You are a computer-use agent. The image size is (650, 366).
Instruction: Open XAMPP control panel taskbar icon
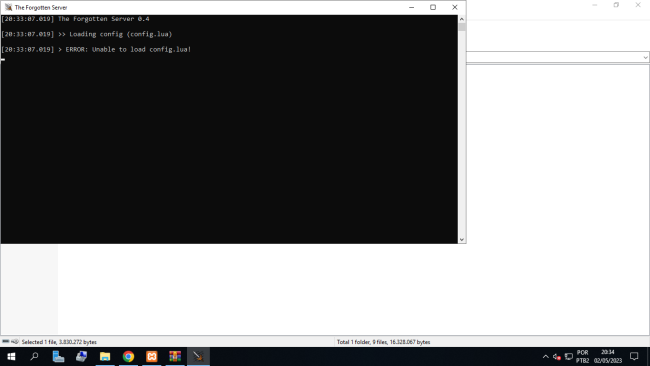pos(152,356)
